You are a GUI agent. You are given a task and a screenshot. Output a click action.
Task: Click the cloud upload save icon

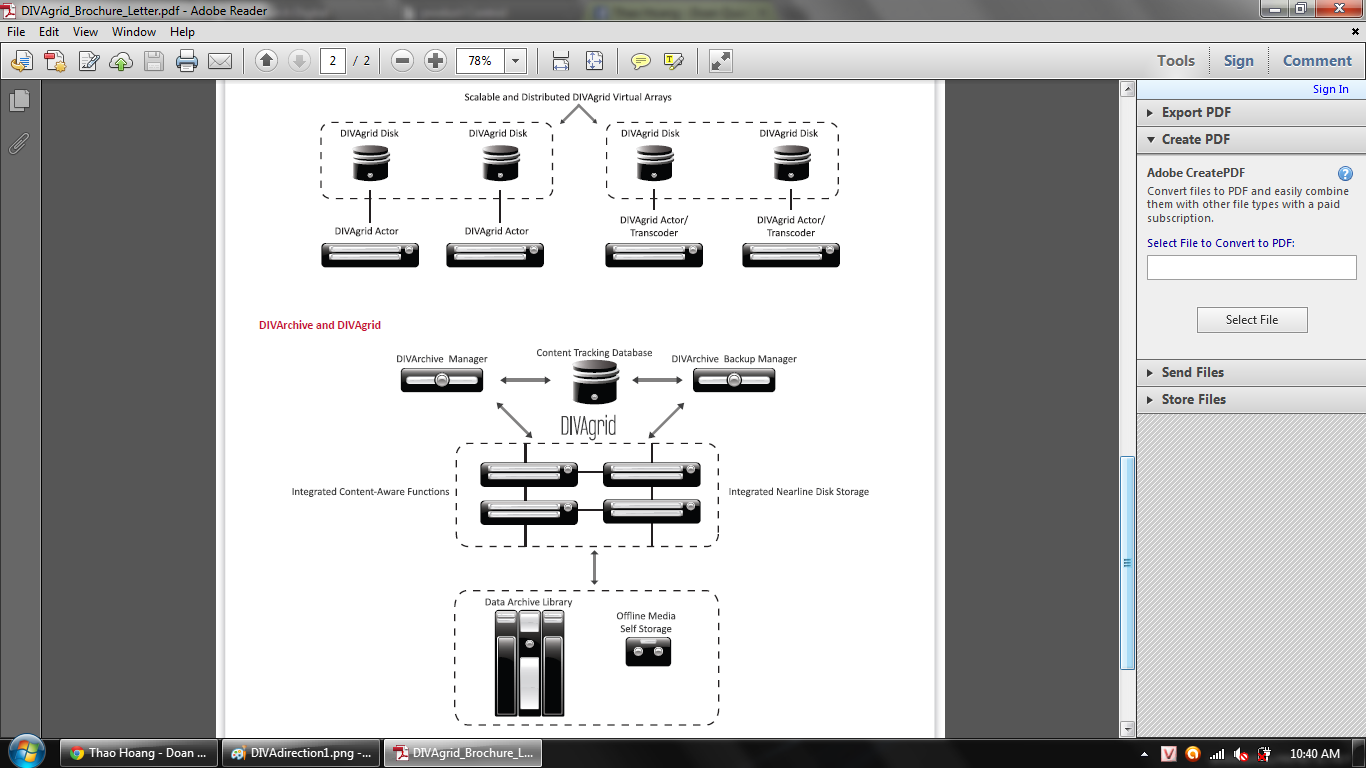(121, 61)
